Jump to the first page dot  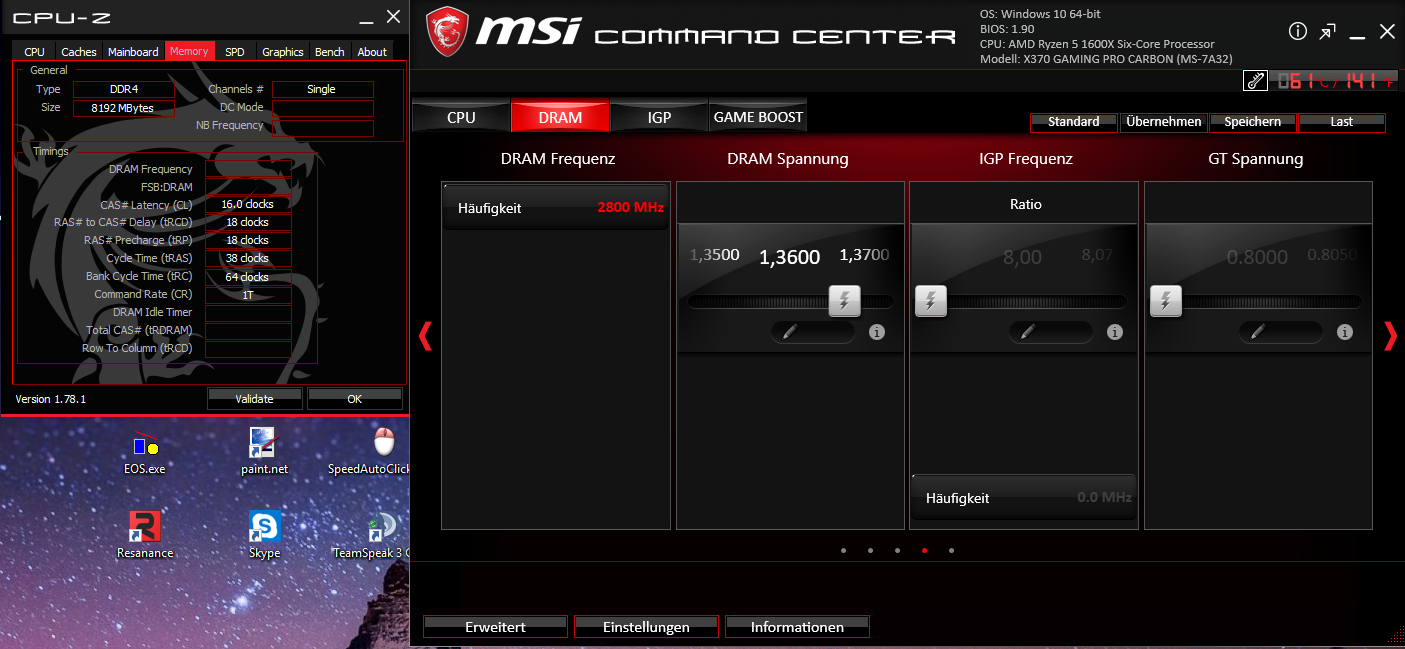(x=844, y=550)
